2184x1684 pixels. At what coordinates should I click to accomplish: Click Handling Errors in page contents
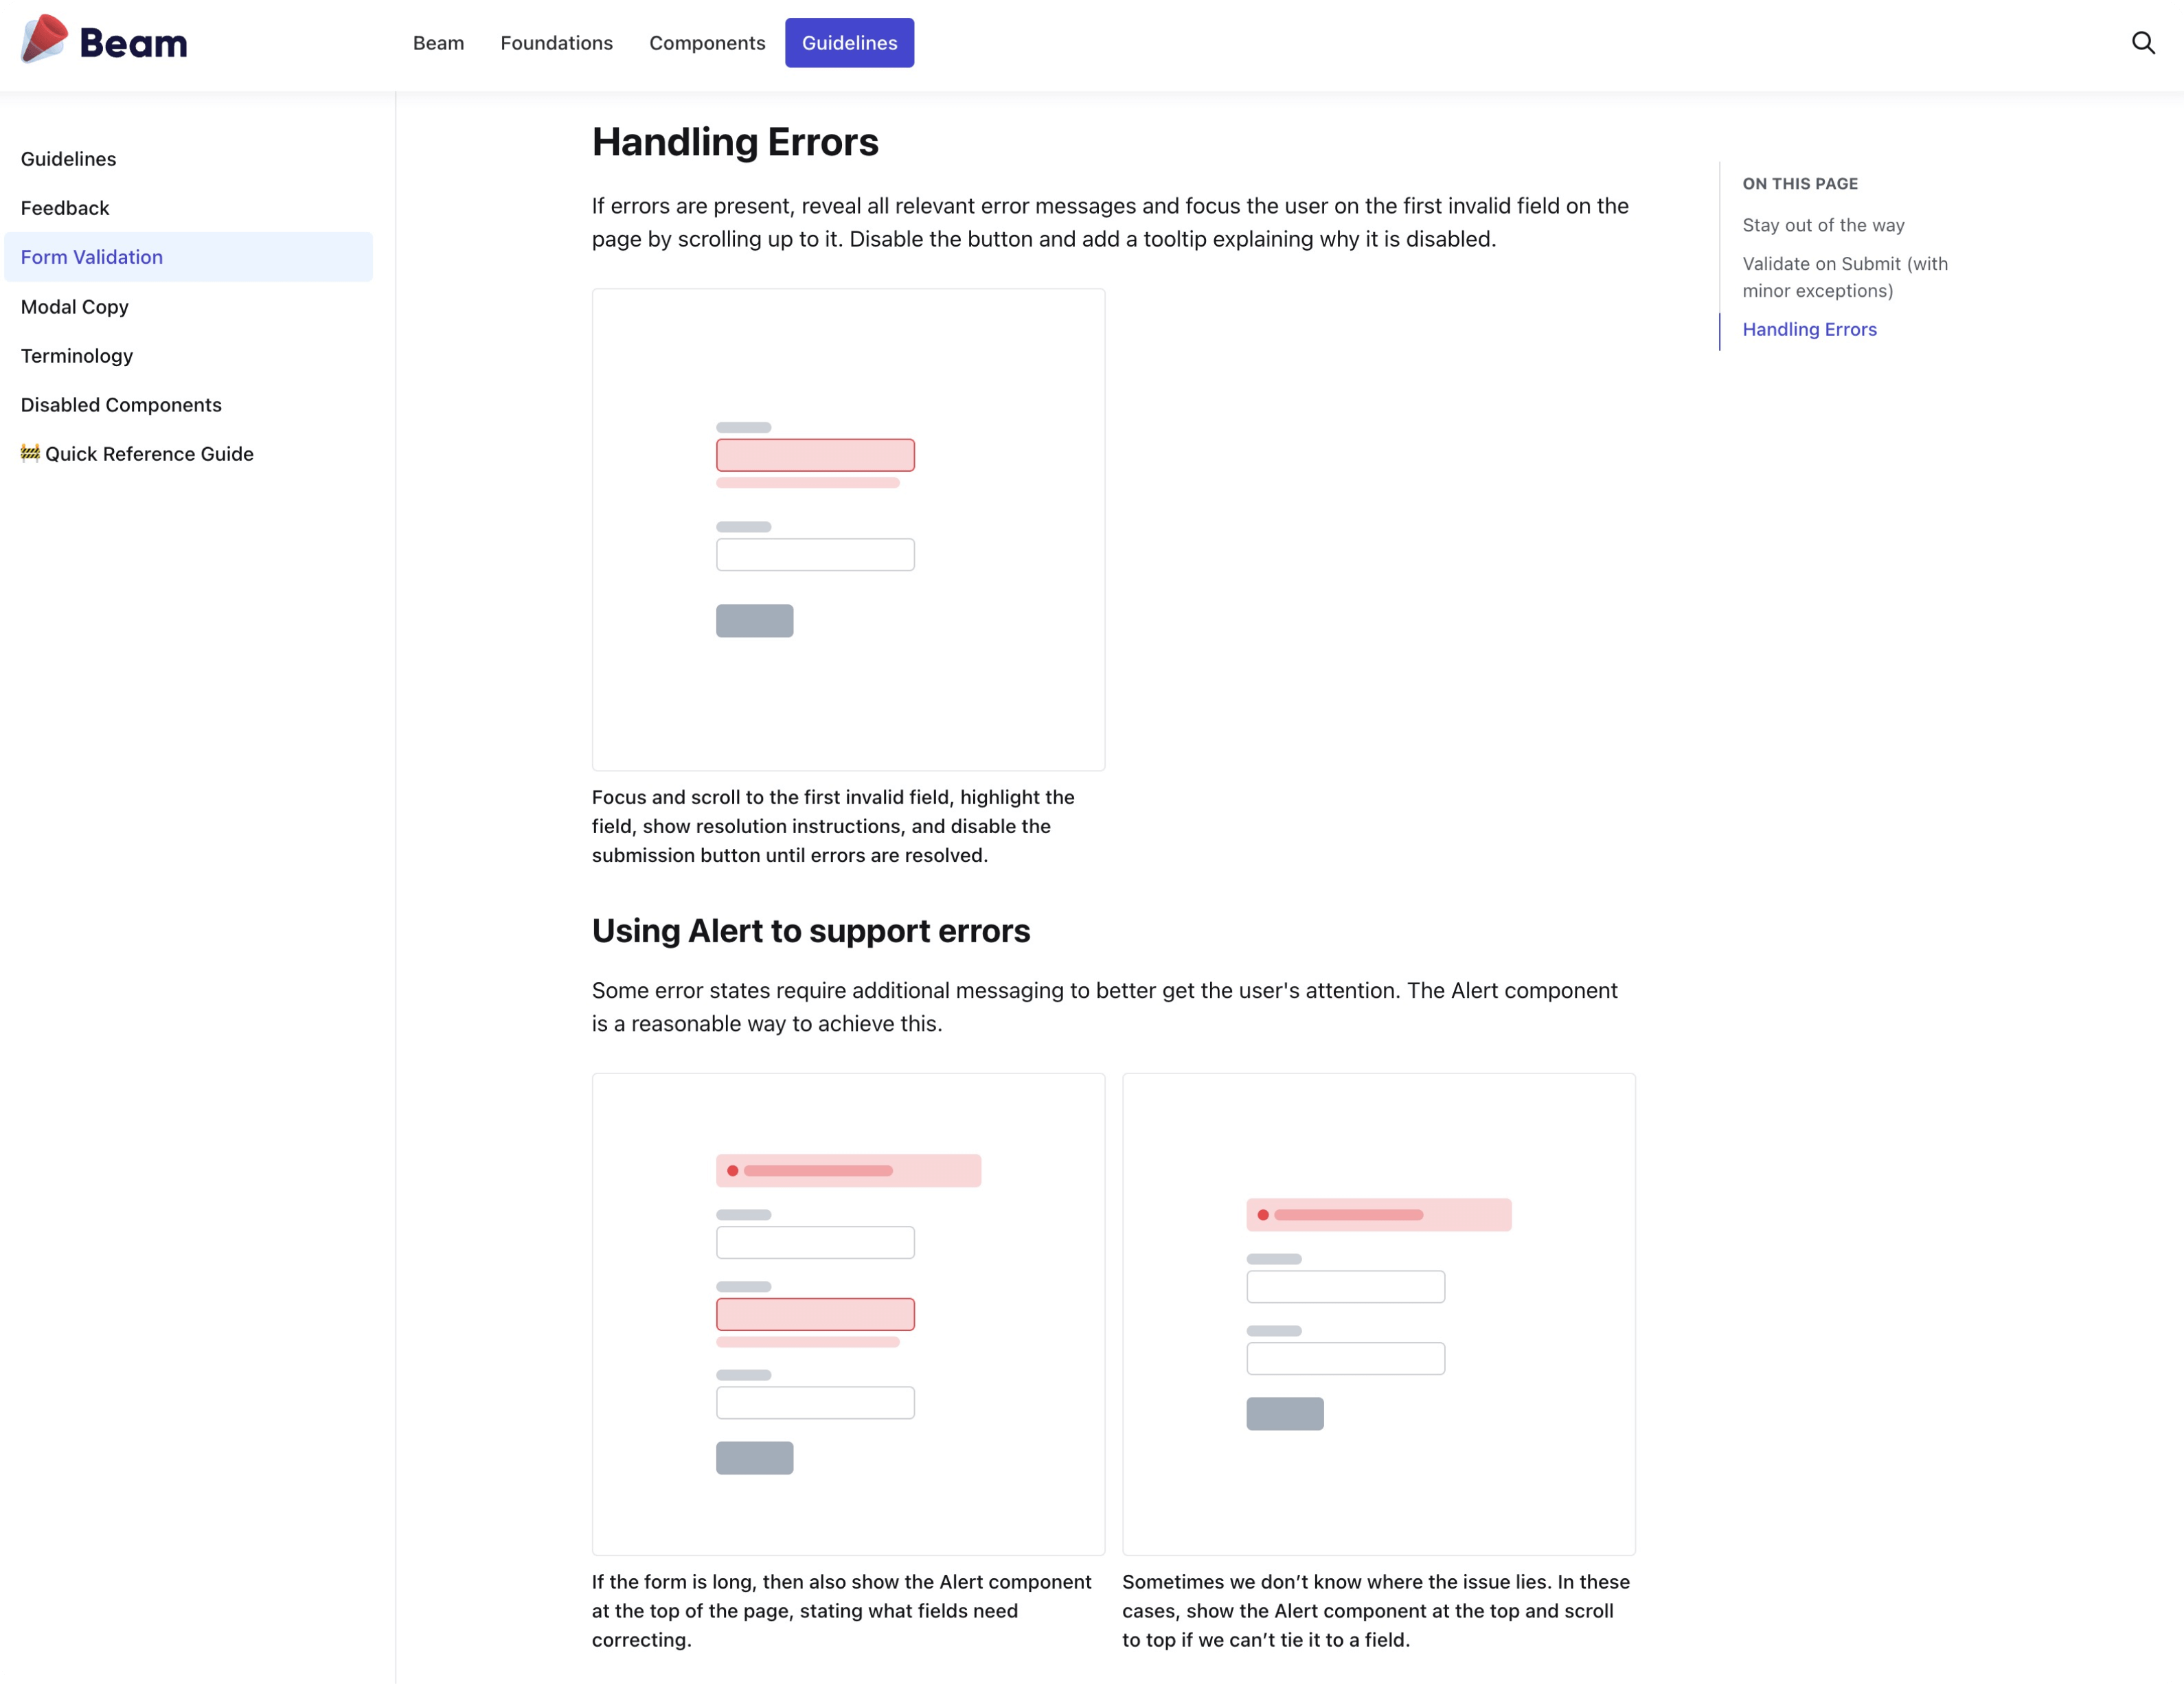1808,329
